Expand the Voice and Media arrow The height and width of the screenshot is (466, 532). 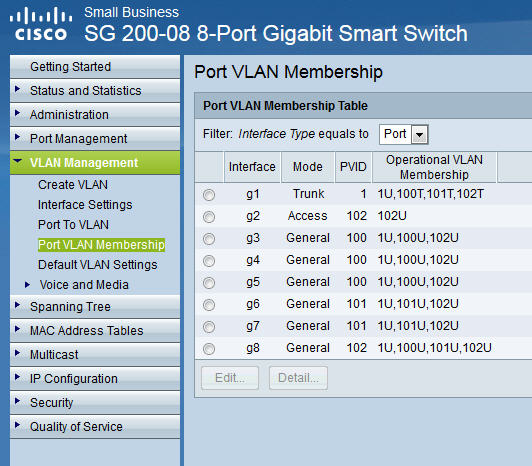pos(27,285)
